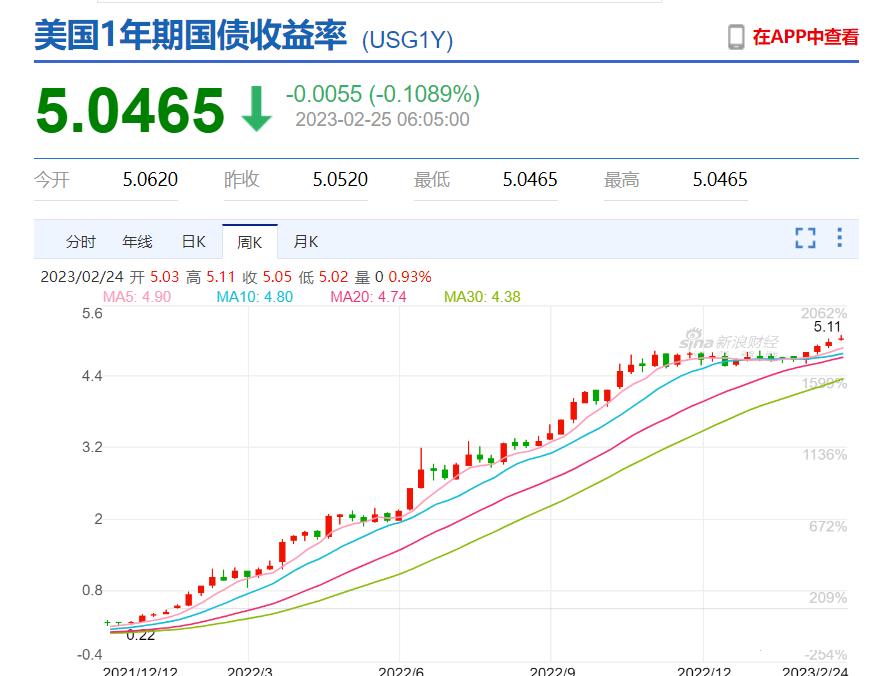The width and height of the screenshot is (887, 676).
Task: Click the large current yield 5.0465 figure
Action: pyautogui.click(x=130, y=104)
